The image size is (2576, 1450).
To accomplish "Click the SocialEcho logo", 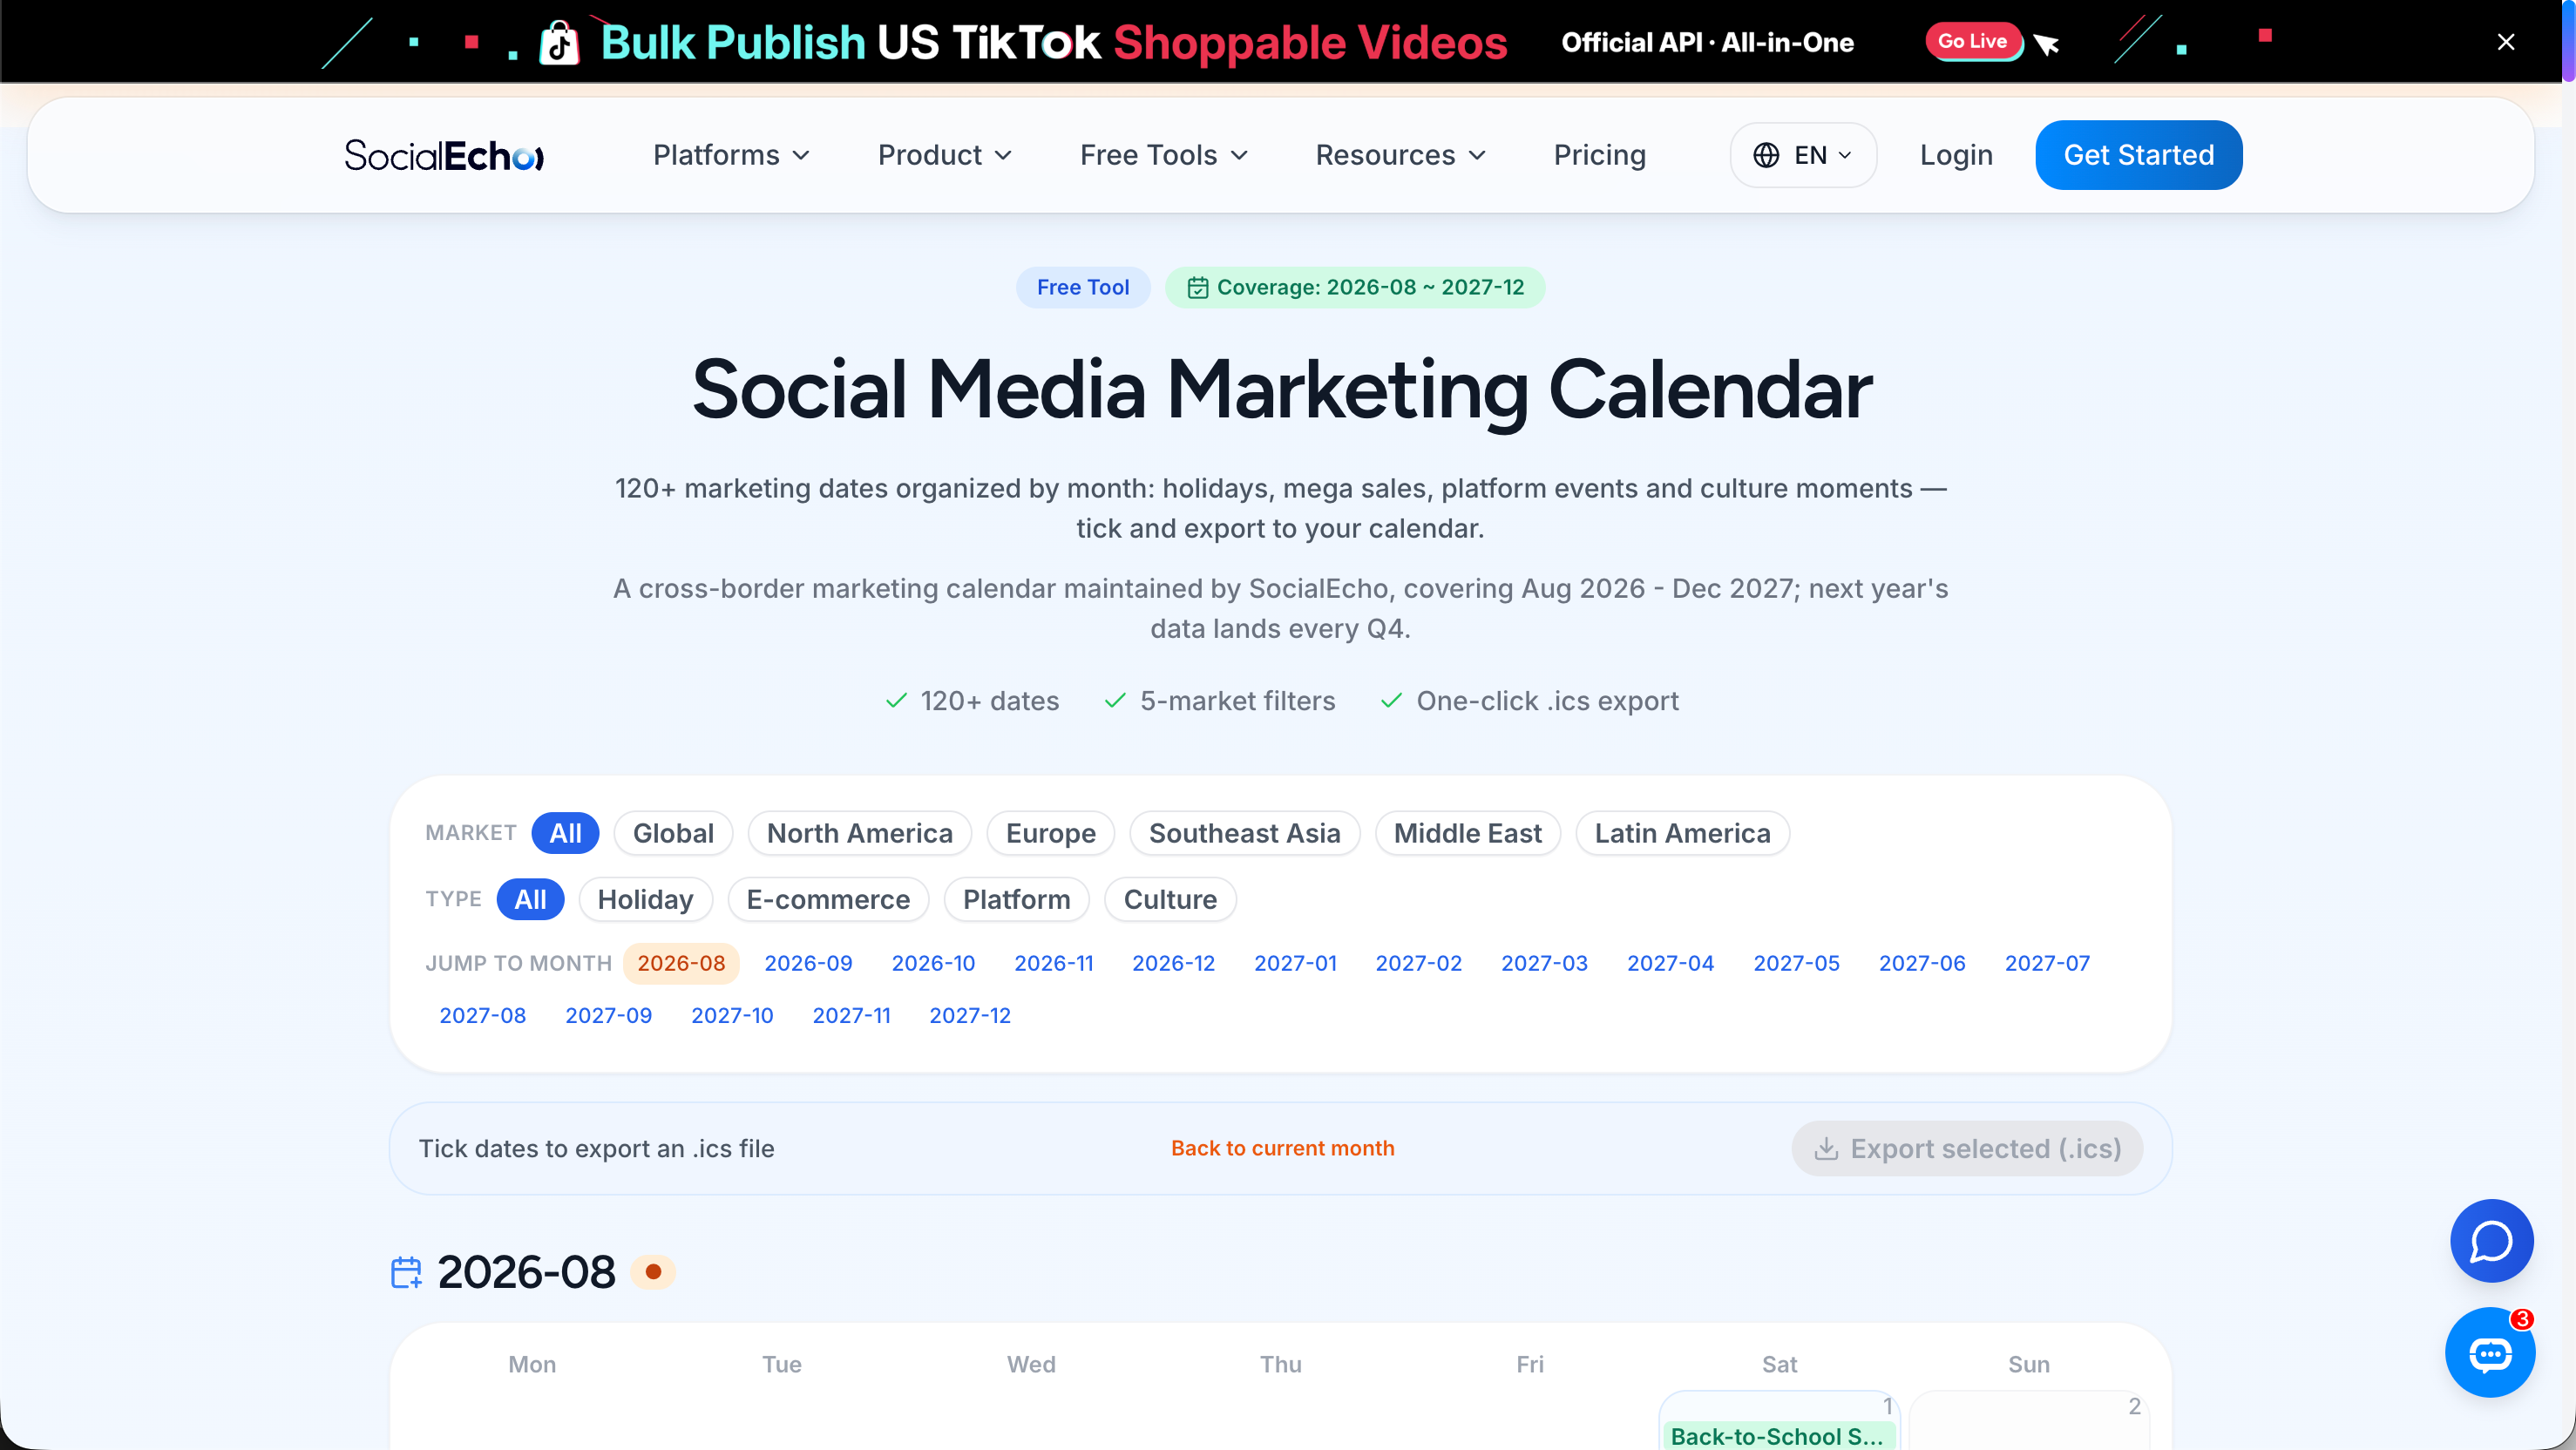I will click(444, 155).
